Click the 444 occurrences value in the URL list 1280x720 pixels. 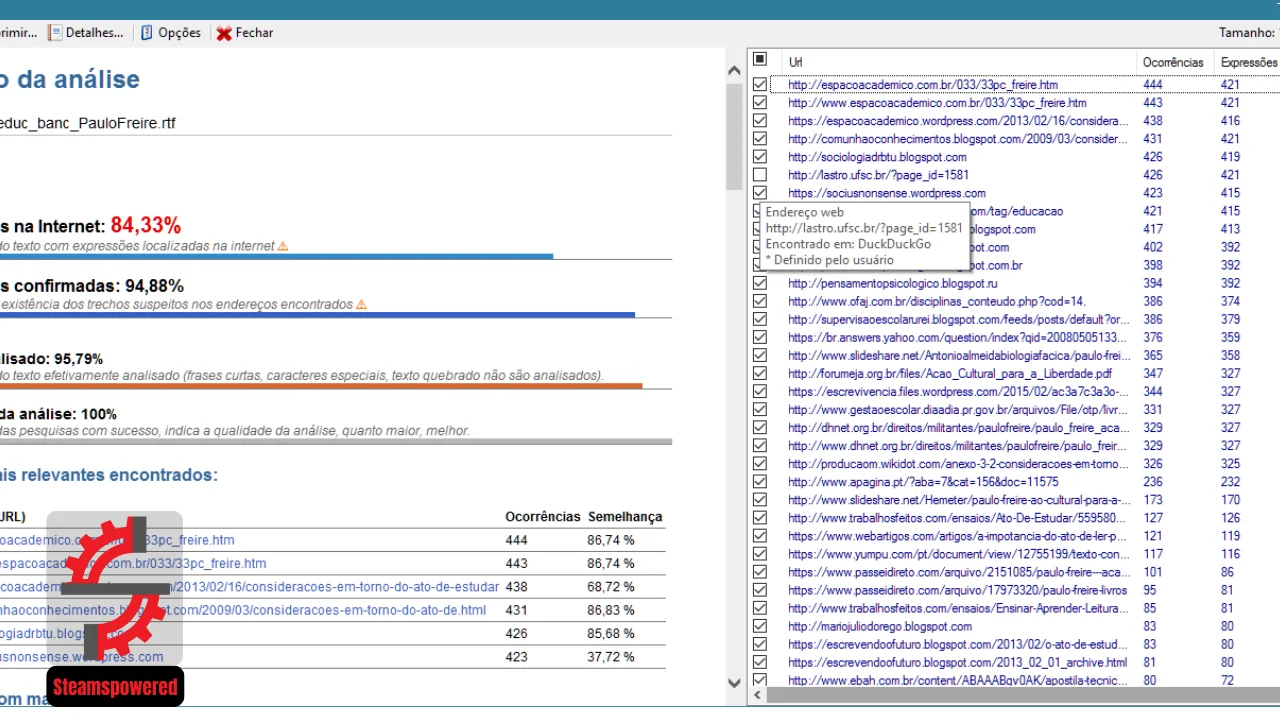1153,85
